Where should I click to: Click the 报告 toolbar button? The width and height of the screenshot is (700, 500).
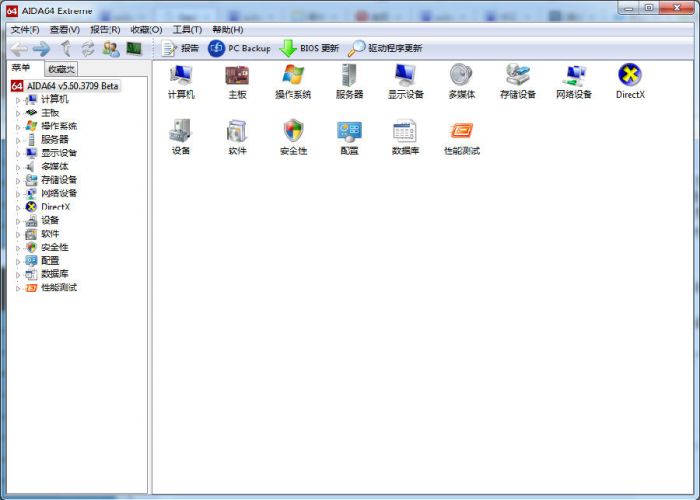[180, 48]
